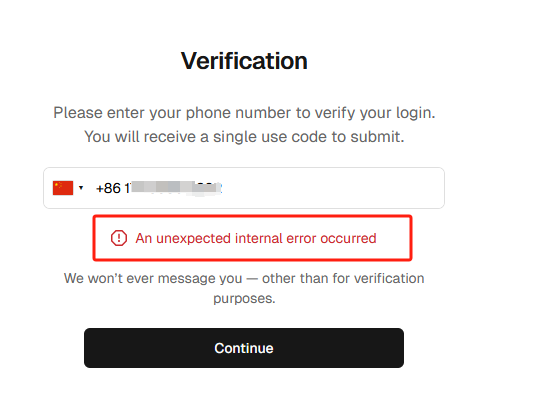Click the Verification heading
The image size is (556, 410).
244,61
